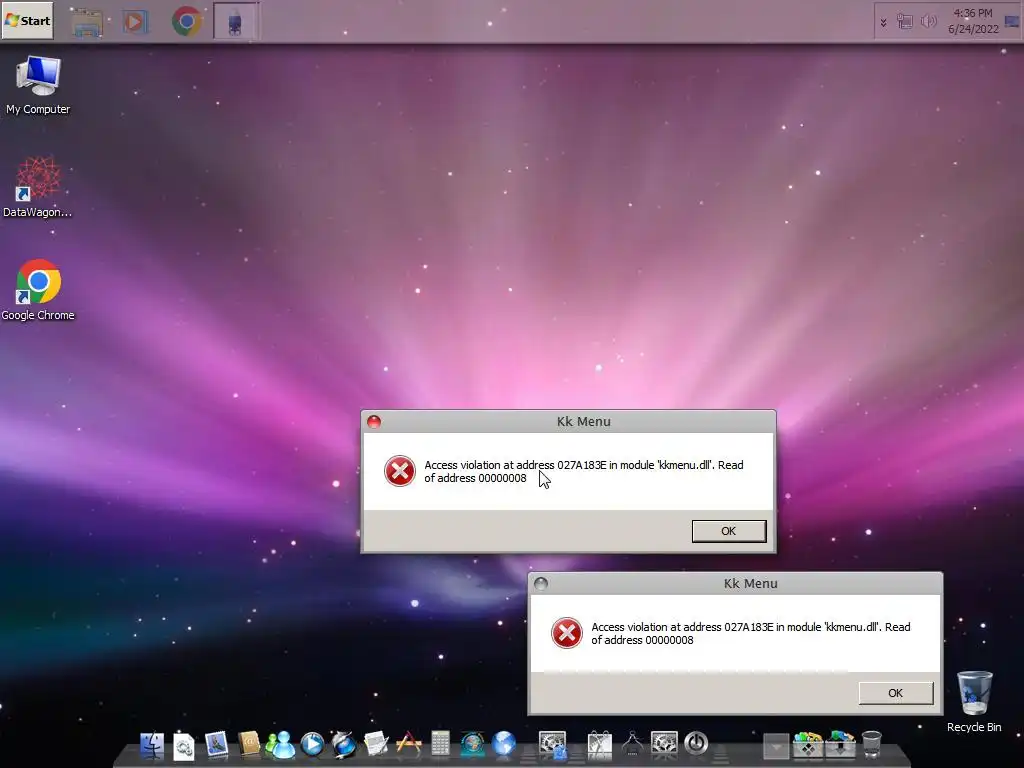Expand hidden system tray icons
This screenshot has height=768, width=1024.
pos(884,22)
